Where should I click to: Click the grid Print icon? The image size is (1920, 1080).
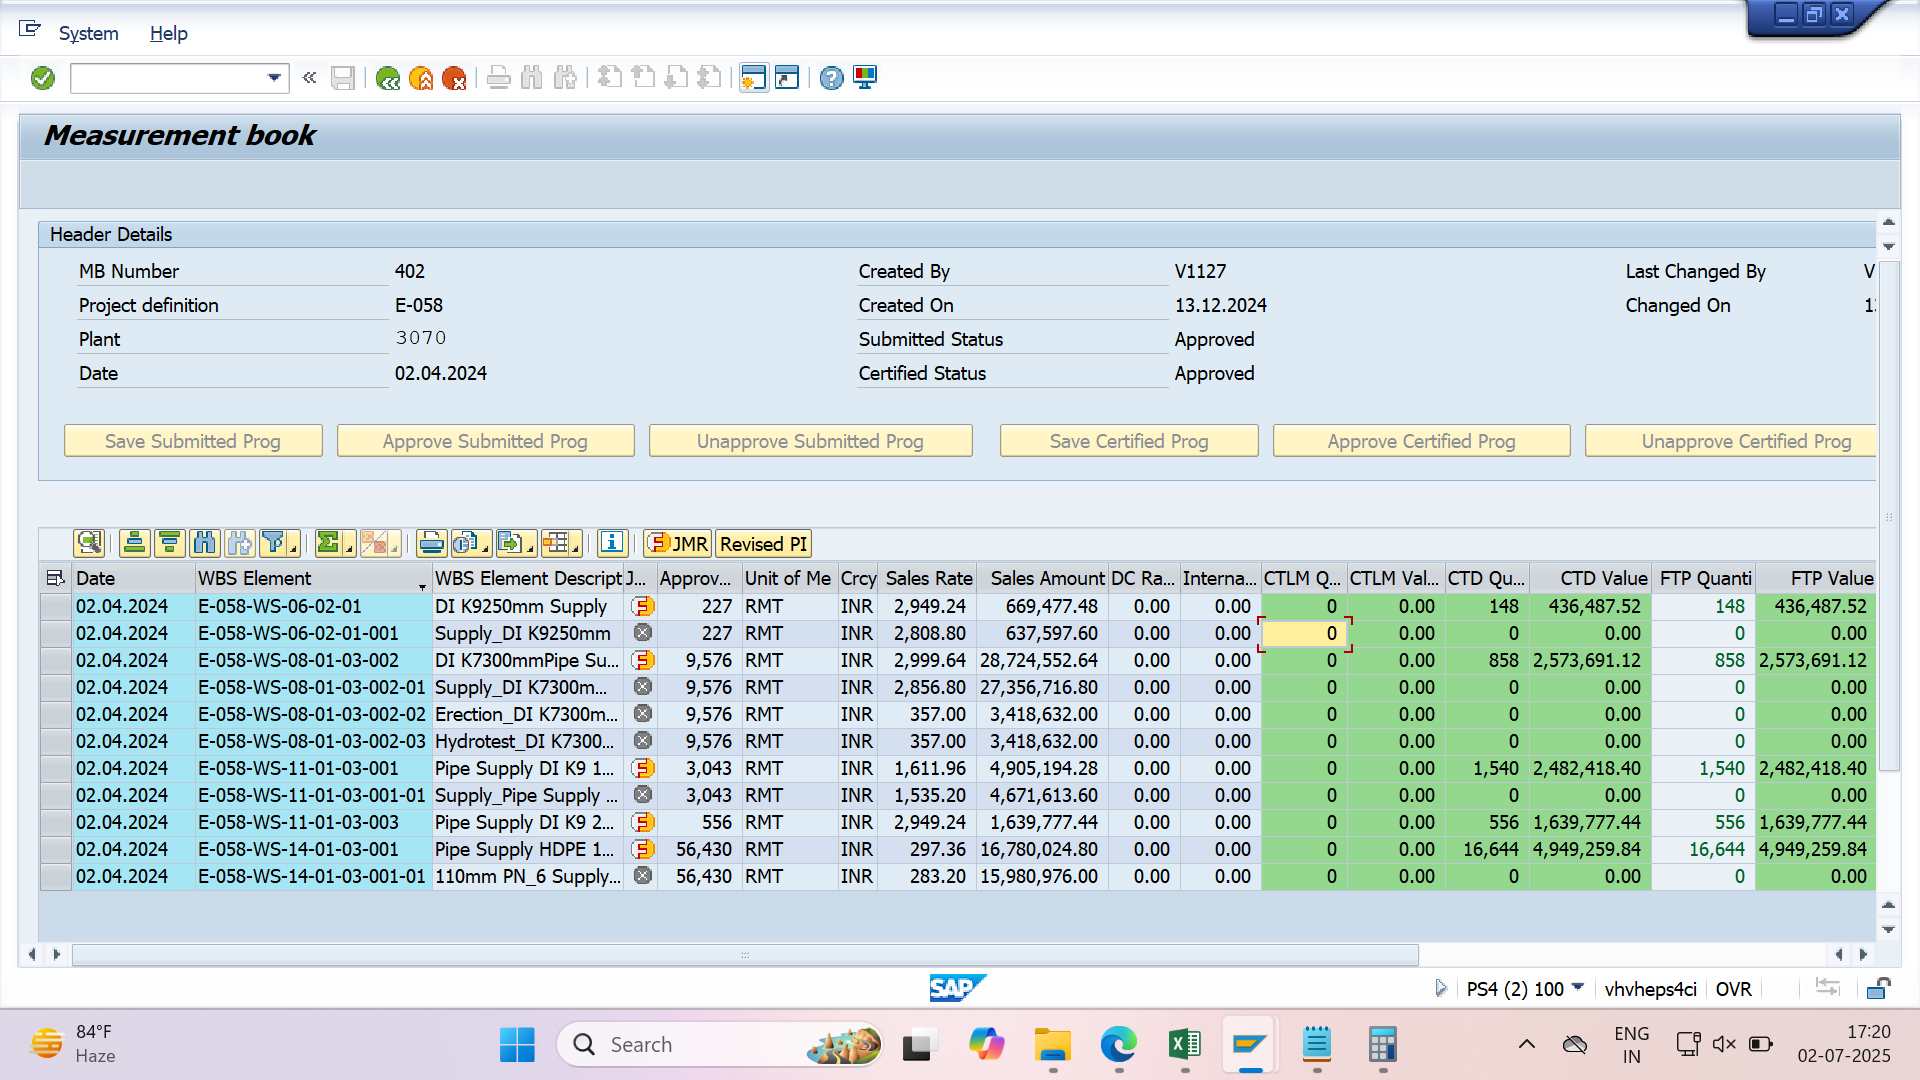pyautogui.click(x=431, y=543)
